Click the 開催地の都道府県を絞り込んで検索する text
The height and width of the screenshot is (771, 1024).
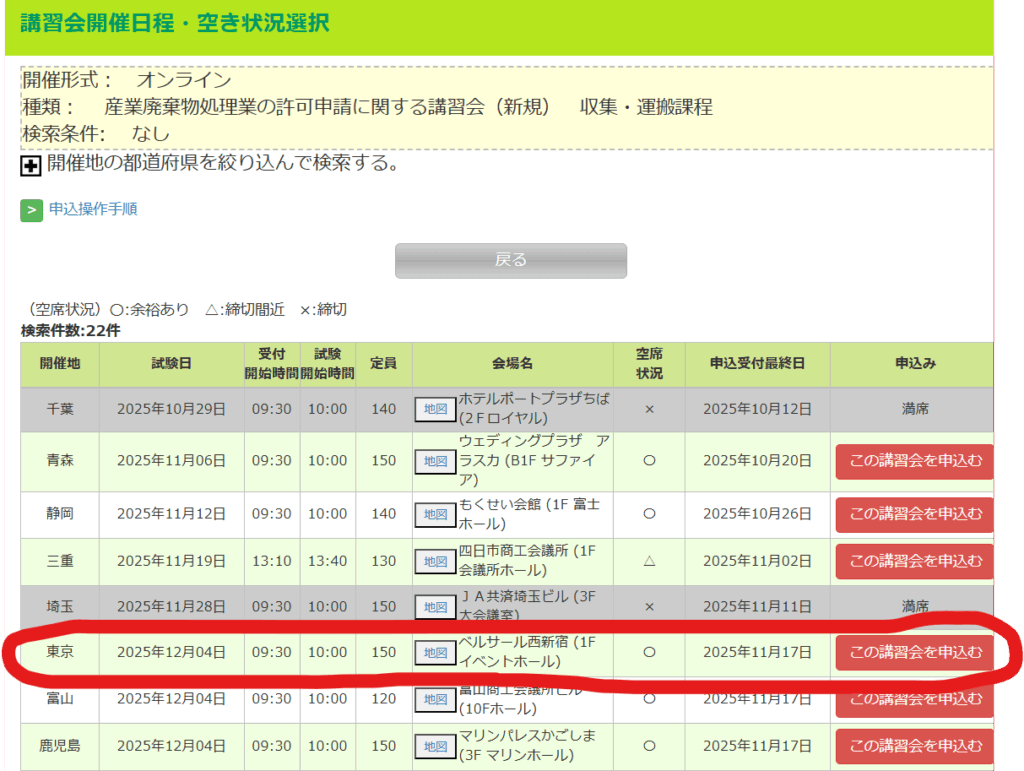(x=223, y=163)
